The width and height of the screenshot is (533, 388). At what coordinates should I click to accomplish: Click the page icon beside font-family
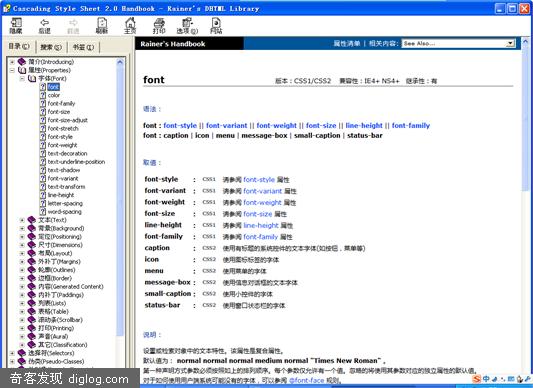click(x=43, y=103)
